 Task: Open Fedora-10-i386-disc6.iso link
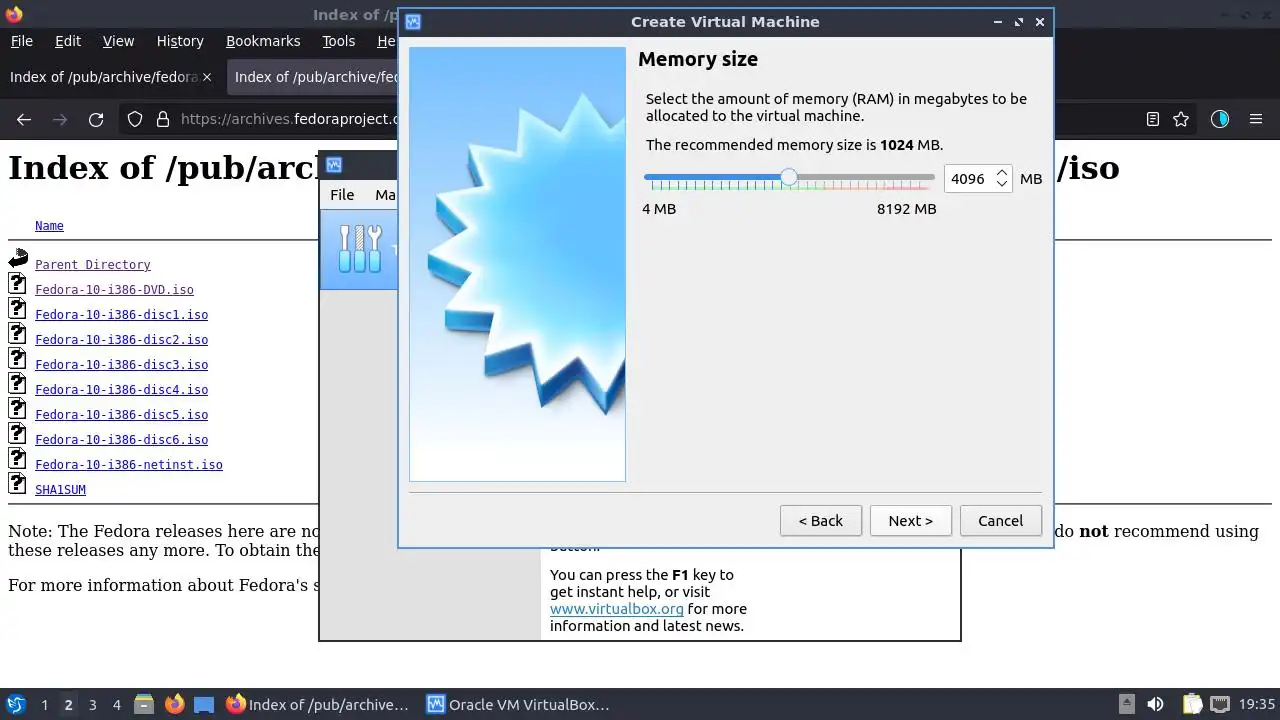pos(122,440)
